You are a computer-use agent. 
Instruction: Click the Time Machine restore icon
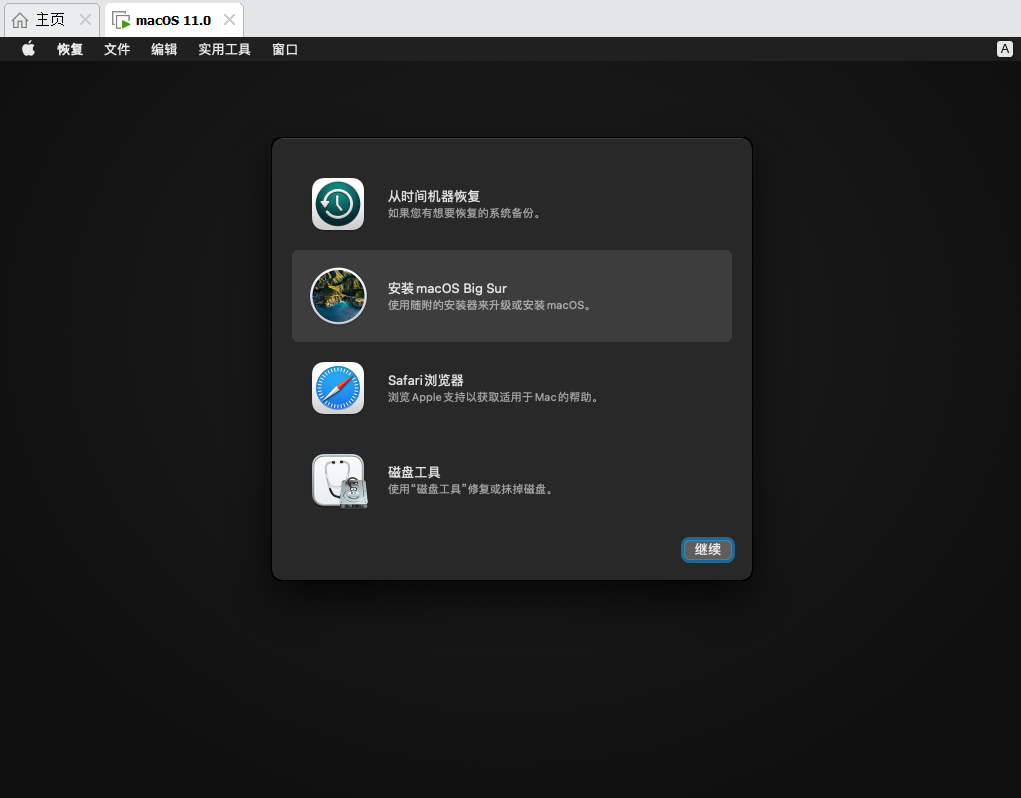(338, 204)
